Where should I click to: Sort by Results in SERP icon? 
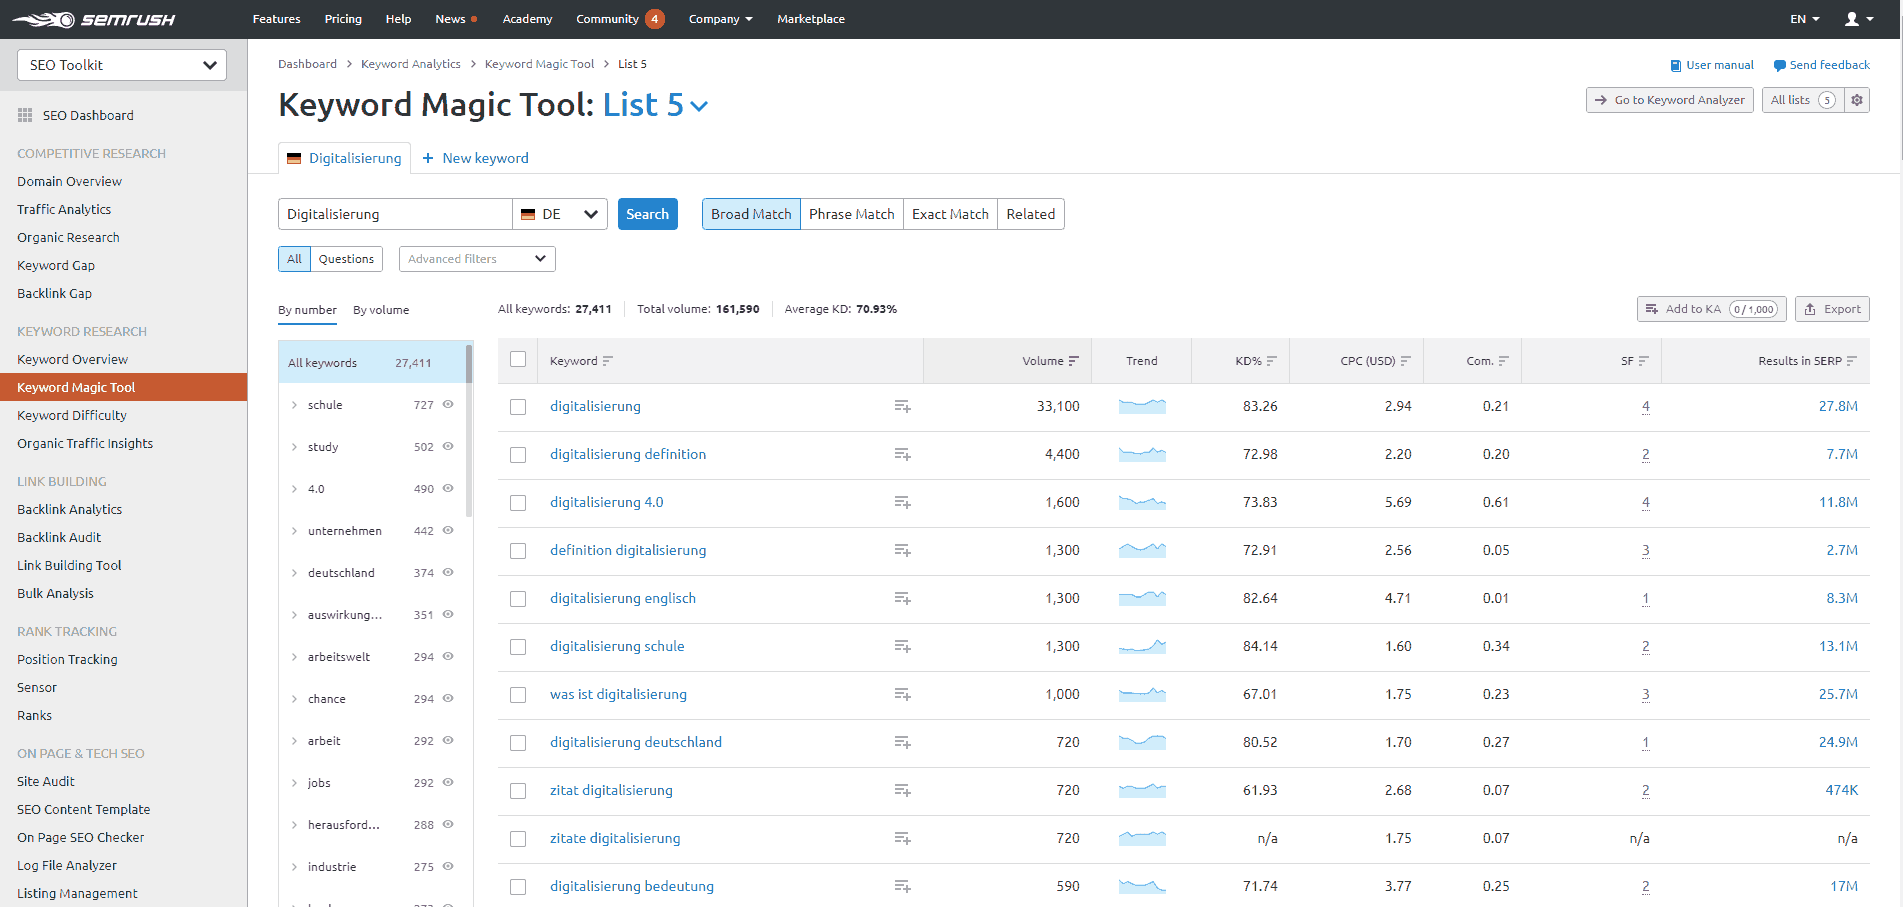pyautogui.click(x=1852, y=361)
